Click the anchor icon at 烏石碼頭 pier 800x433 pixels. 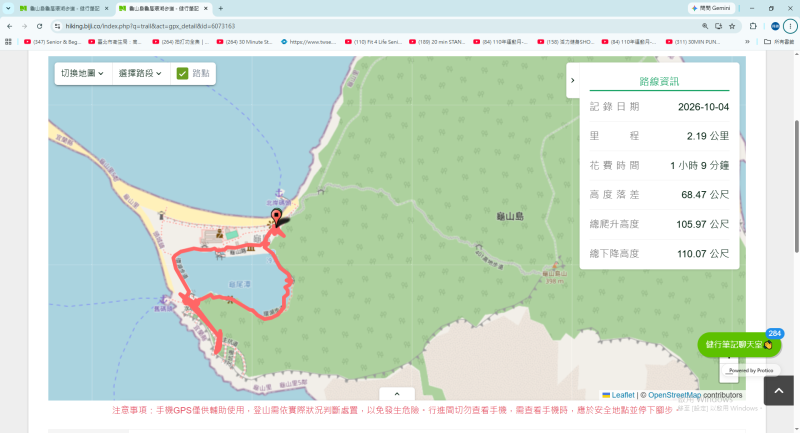163,300
